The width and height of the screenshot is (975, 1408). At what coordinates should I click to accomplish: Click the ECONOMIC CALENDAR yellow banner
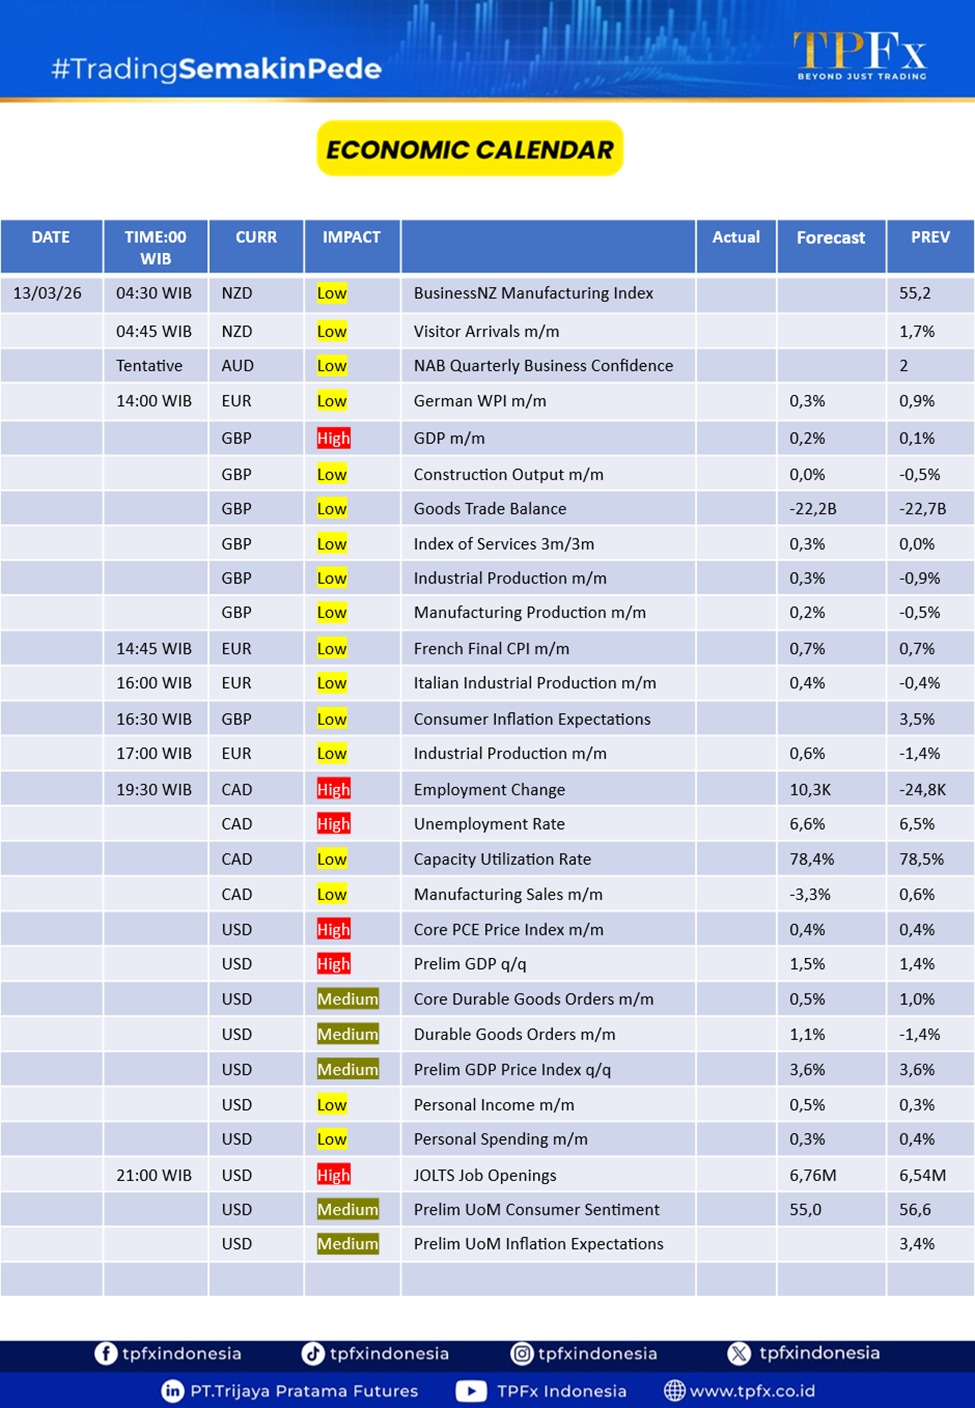click(470, 149)
